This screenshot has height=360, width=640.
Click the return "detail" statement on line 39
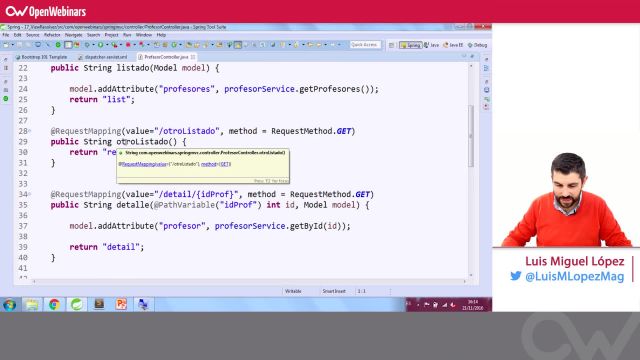107,247
